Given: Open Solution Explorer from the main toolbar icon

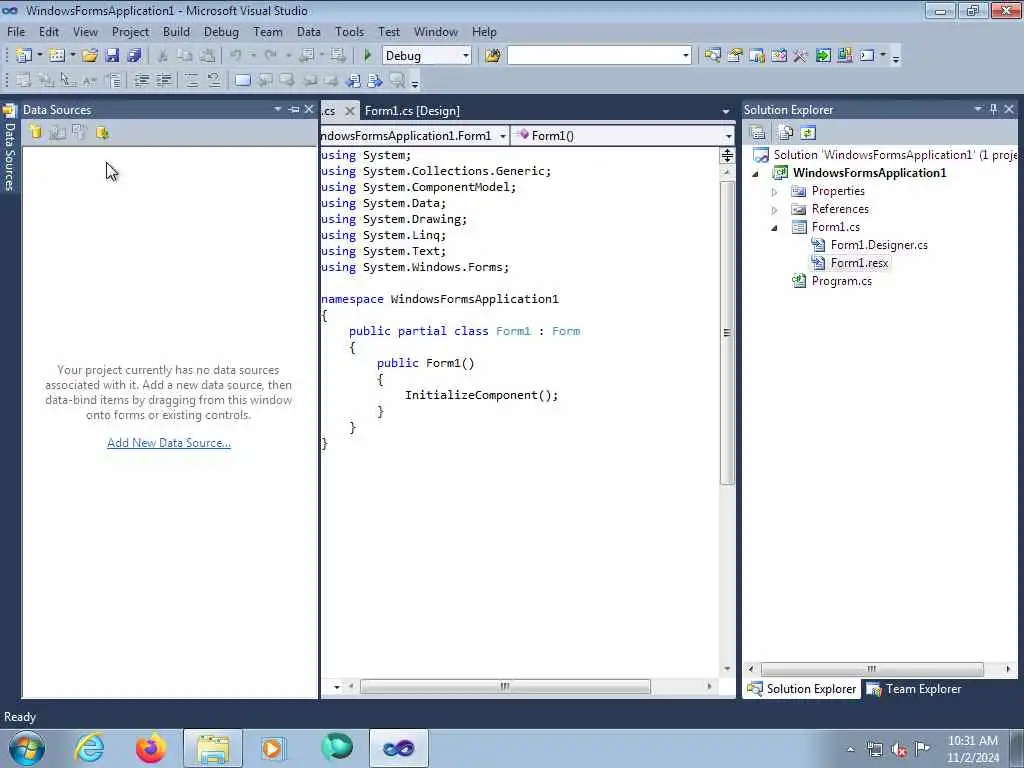Looking at the screenshot, I should click(x=712, y=56).
